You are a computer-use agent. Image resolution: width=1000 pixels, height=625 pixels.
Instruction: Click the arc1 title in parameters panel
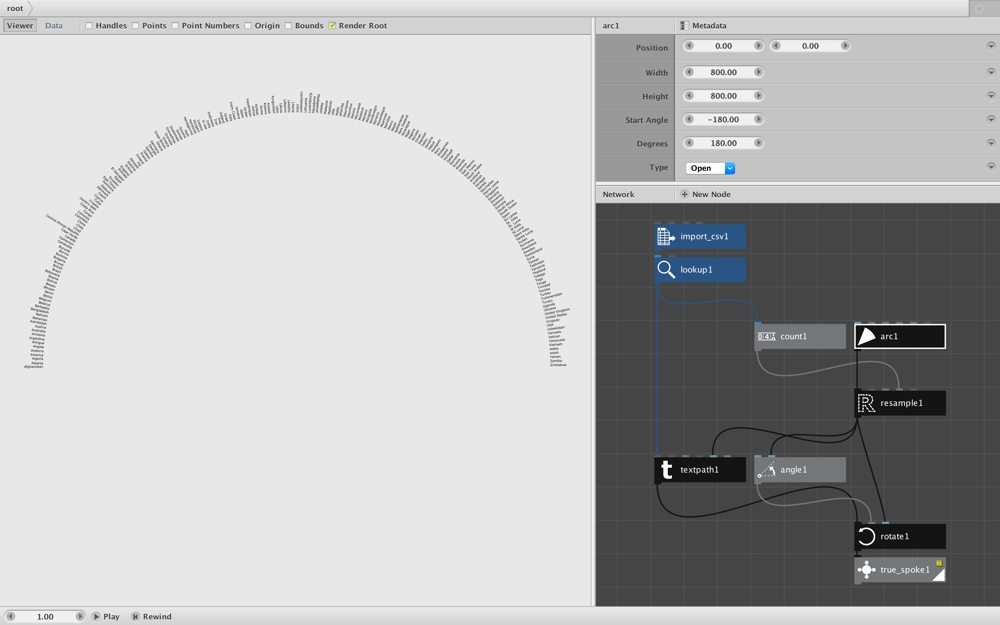tap(610, 26)
